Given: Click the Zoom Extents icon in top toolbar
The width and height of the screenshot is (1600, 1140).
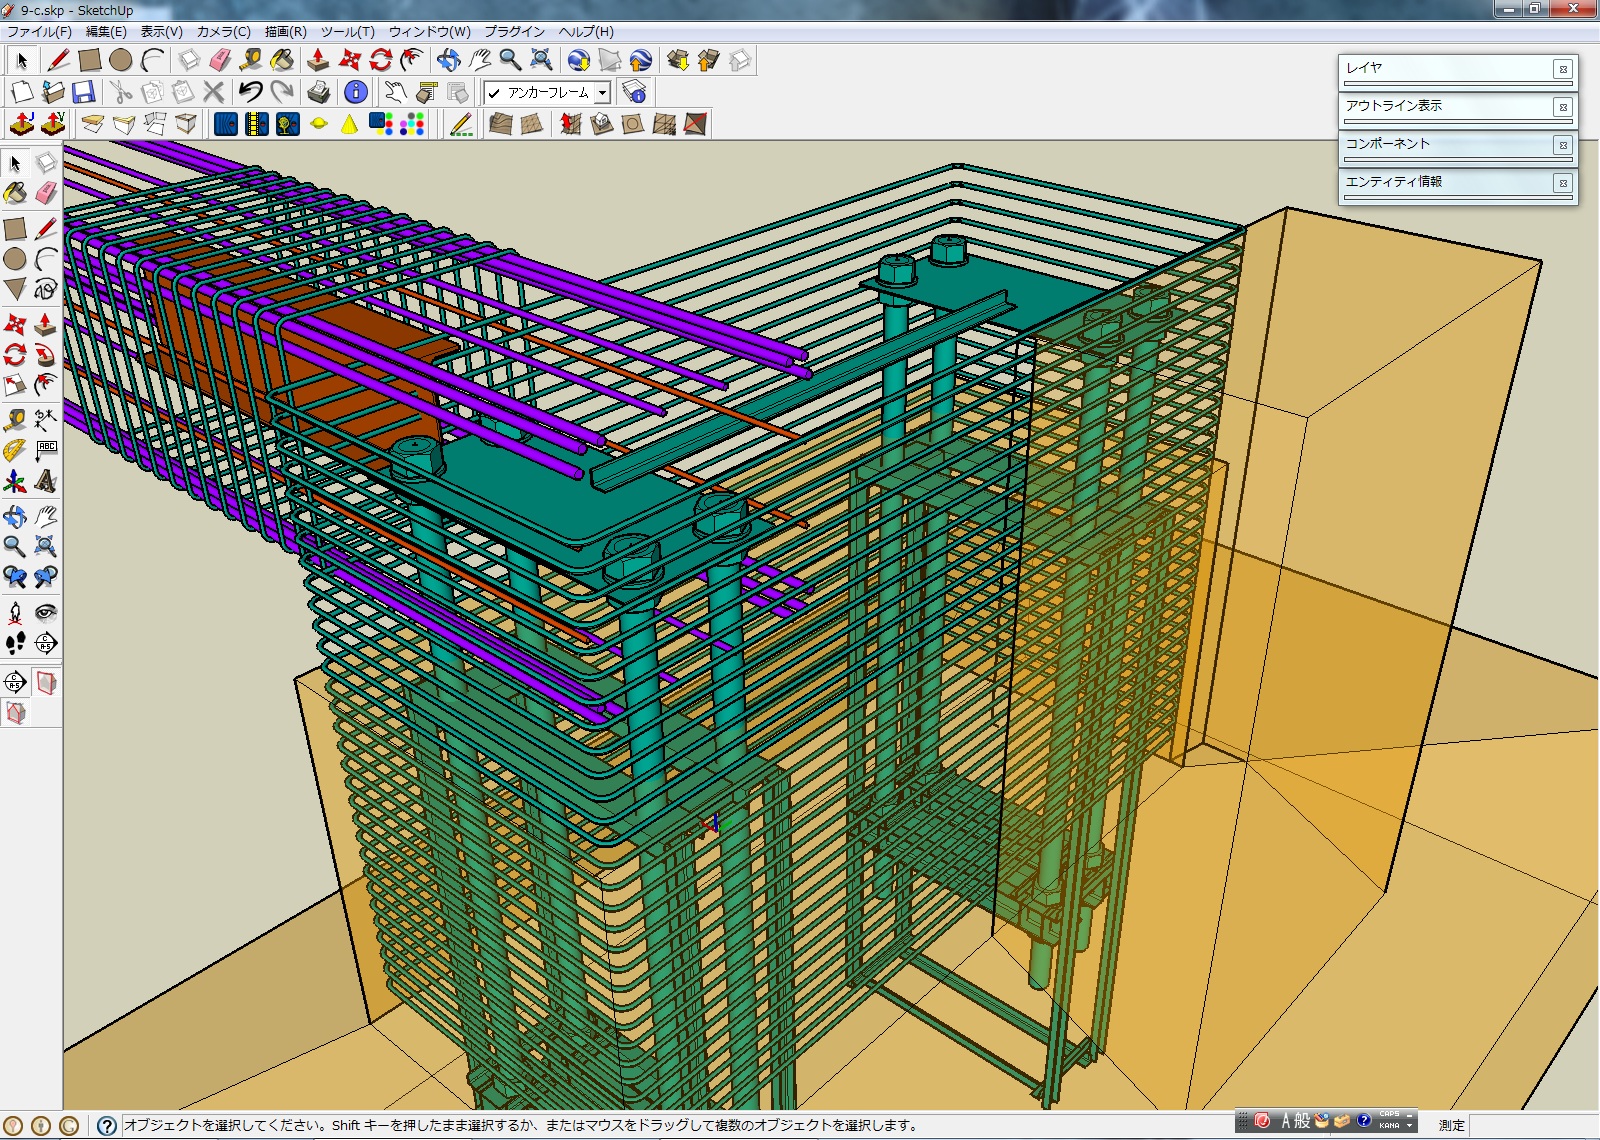Looking at the screenshot, I should pos(541,60).
